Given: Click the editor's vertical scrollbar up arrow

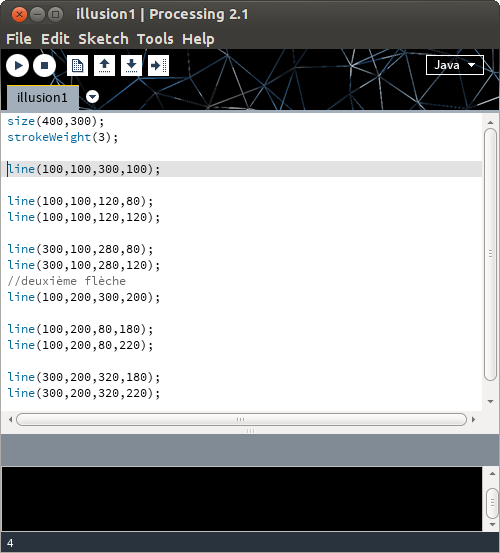Looking at the screenshot, I should (490, 122).
